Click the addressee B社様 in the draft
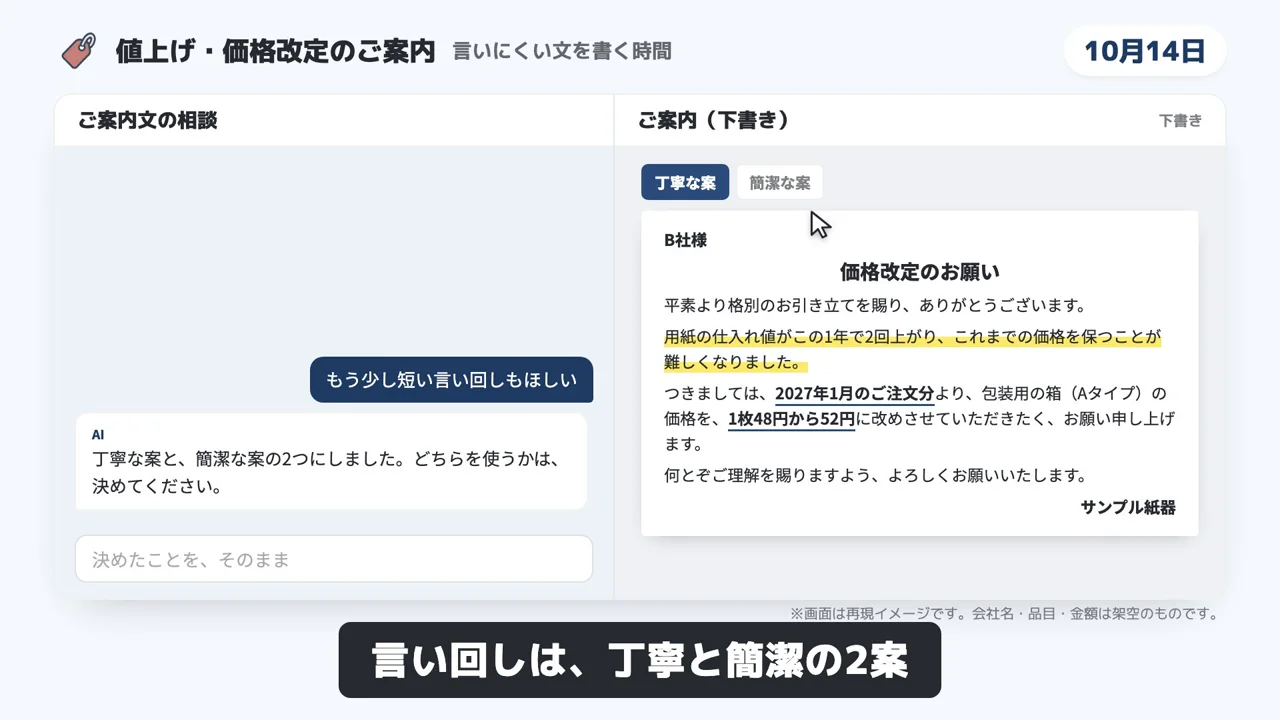This screenshot has width=1280, height=720. coord(685,240)
